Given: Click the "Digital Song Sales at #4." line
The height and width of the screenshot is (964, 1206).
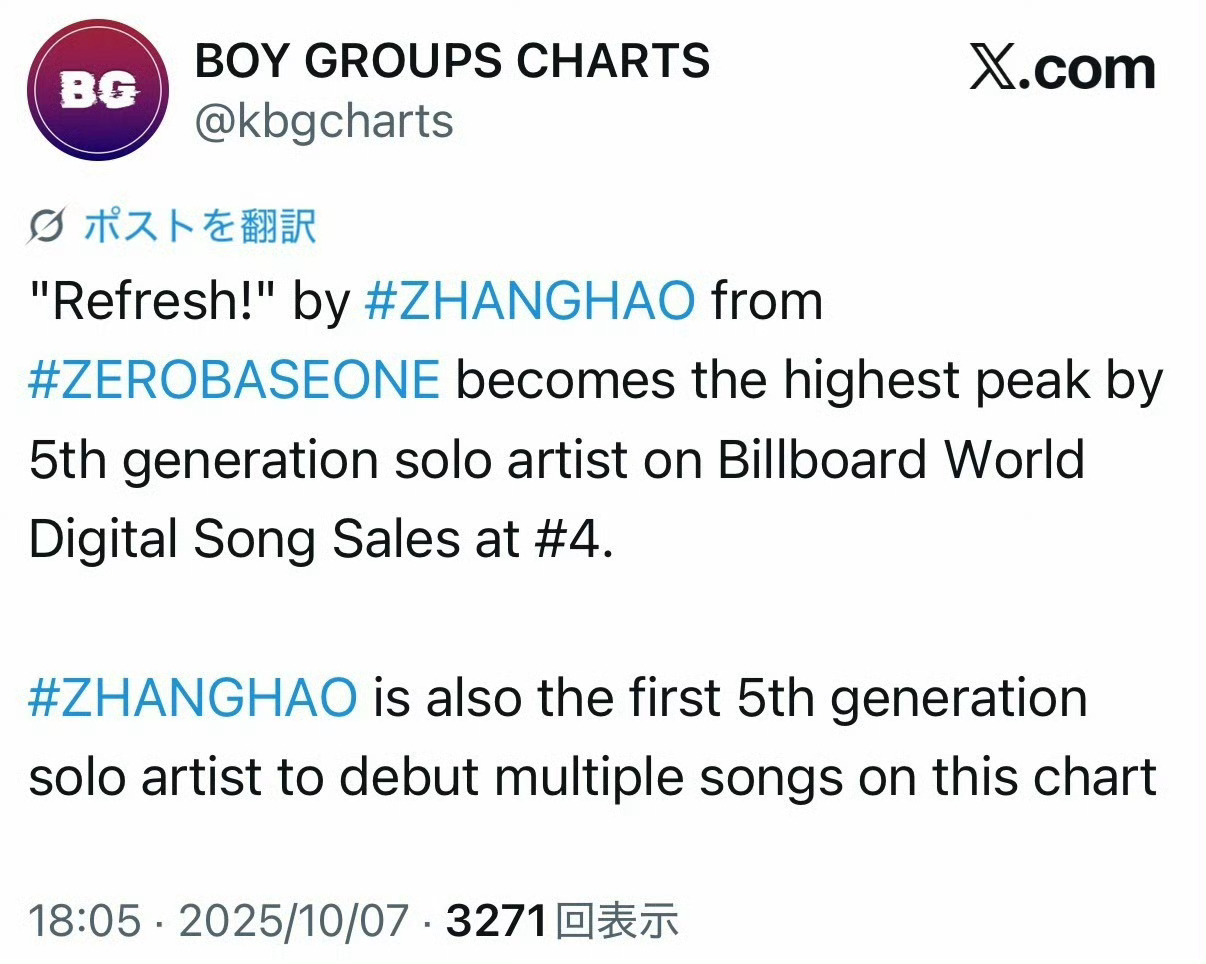Looking at the screenshot, I should coord(320,540).
